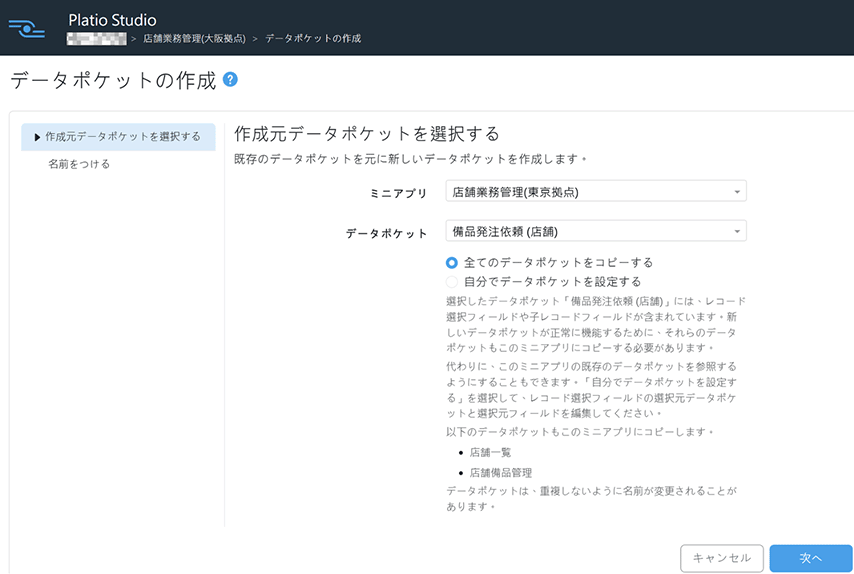
Task: Click データポケットの作成 breadcrumb item
Action: [x=313, y=39]
